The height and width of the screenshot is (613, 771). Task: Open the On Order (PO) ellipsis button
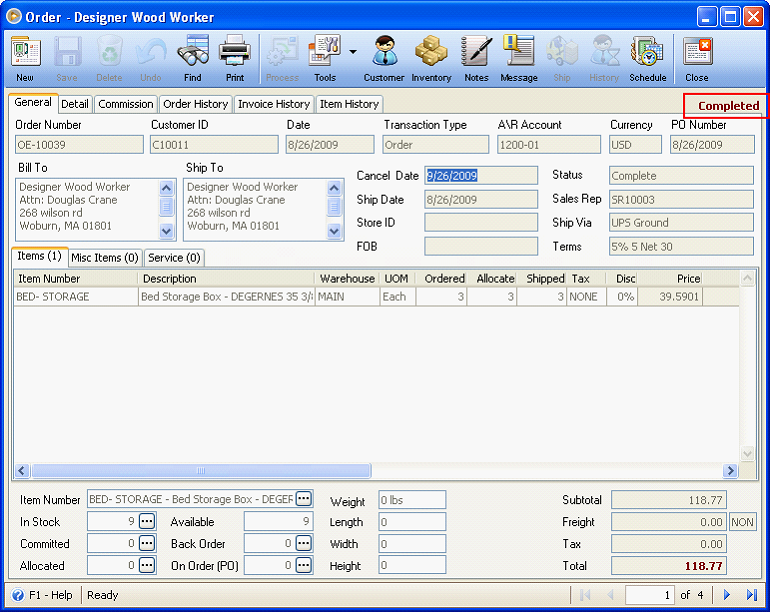pos(304,565)
